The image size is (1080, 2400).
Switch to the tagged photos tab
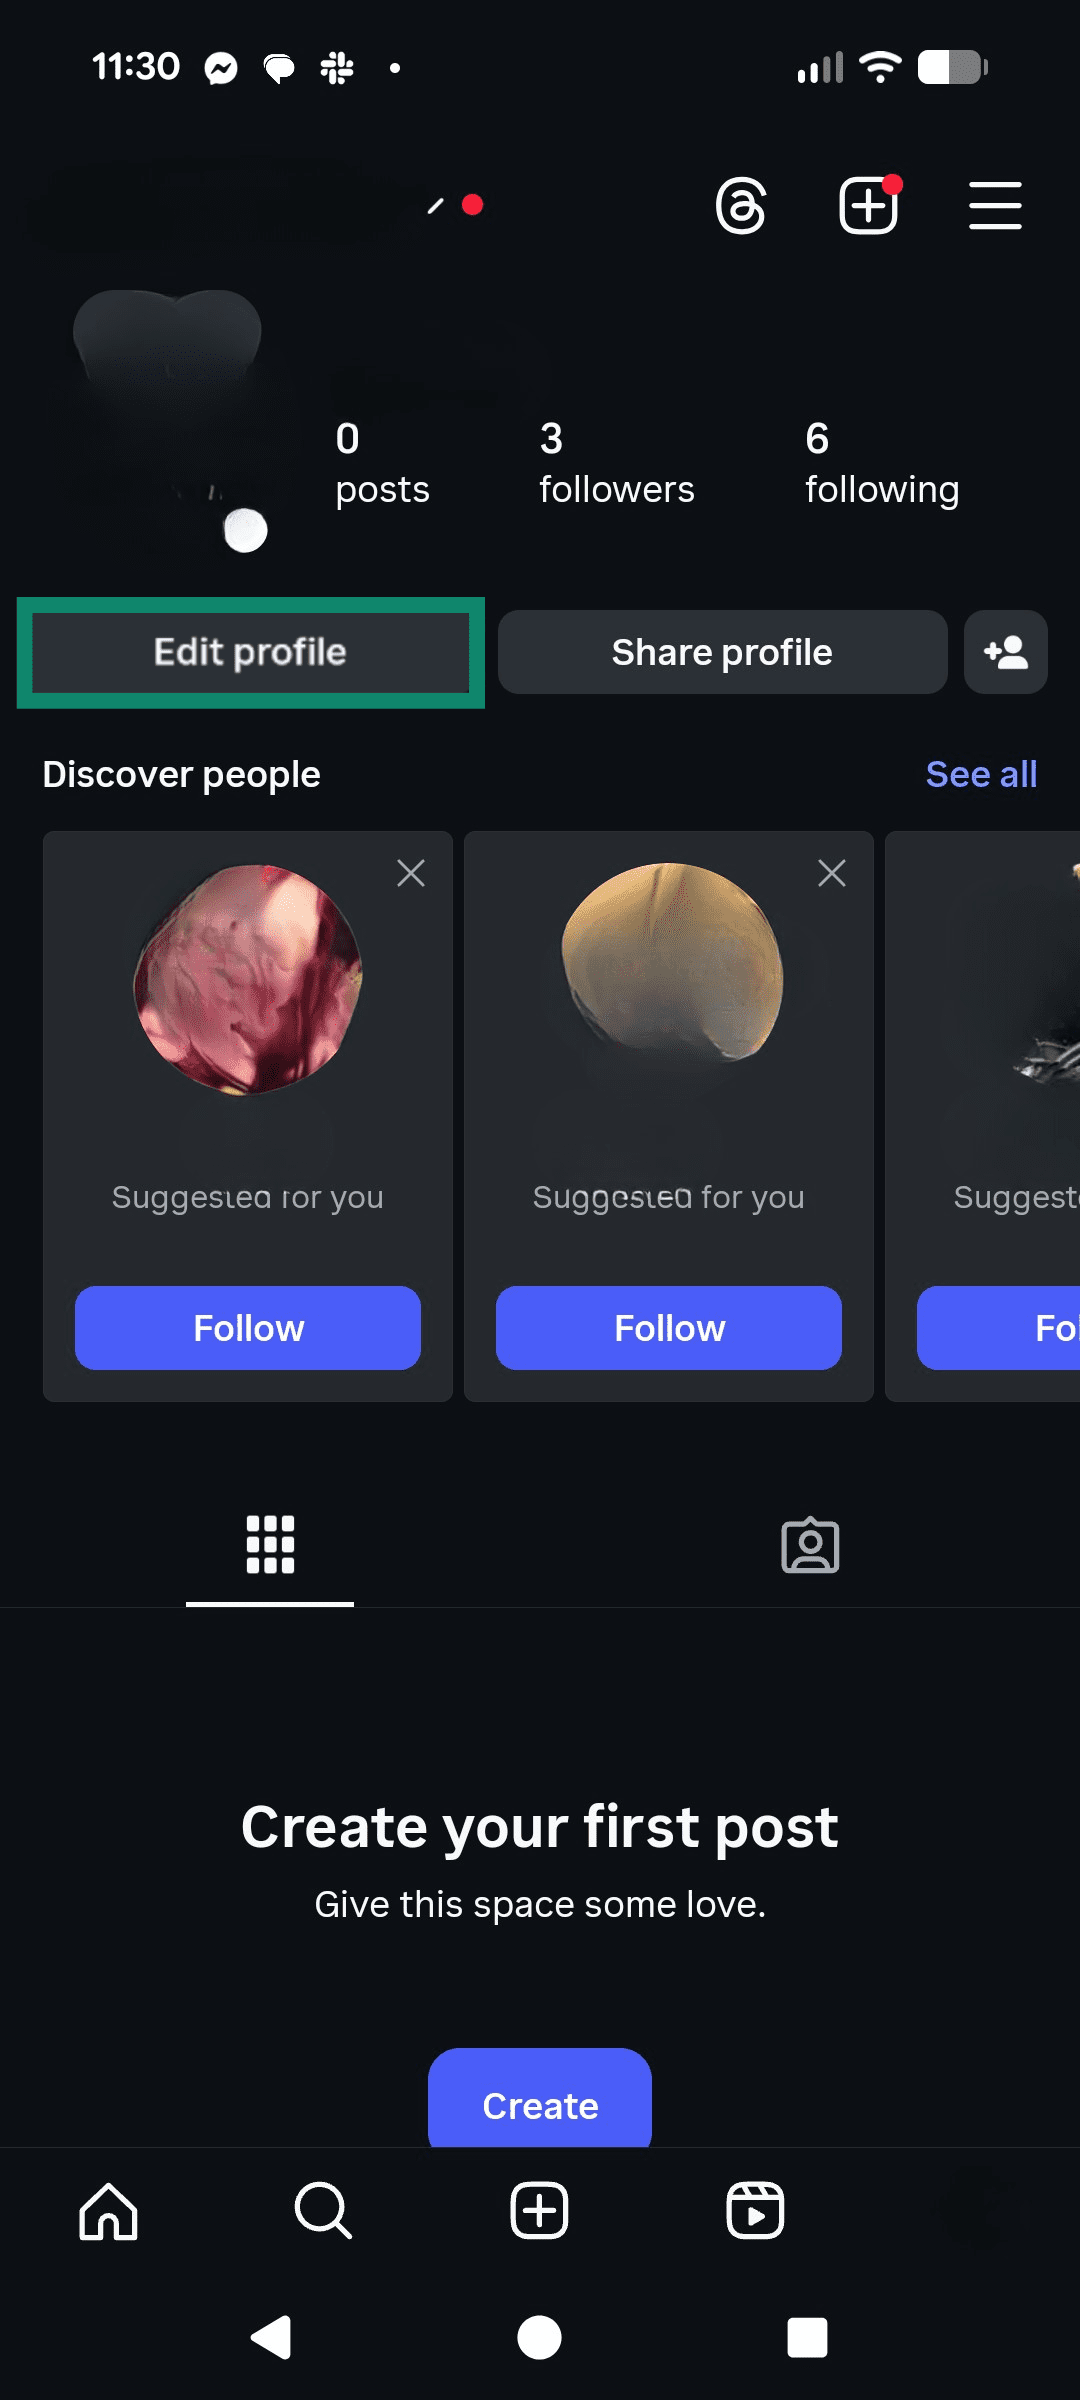[810, 1545]
